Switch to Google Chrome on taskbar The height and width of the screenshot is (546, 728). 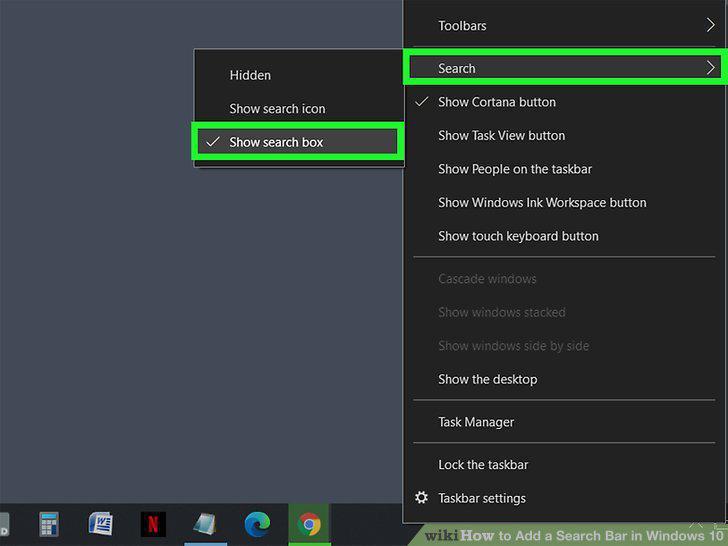(309, 525)
